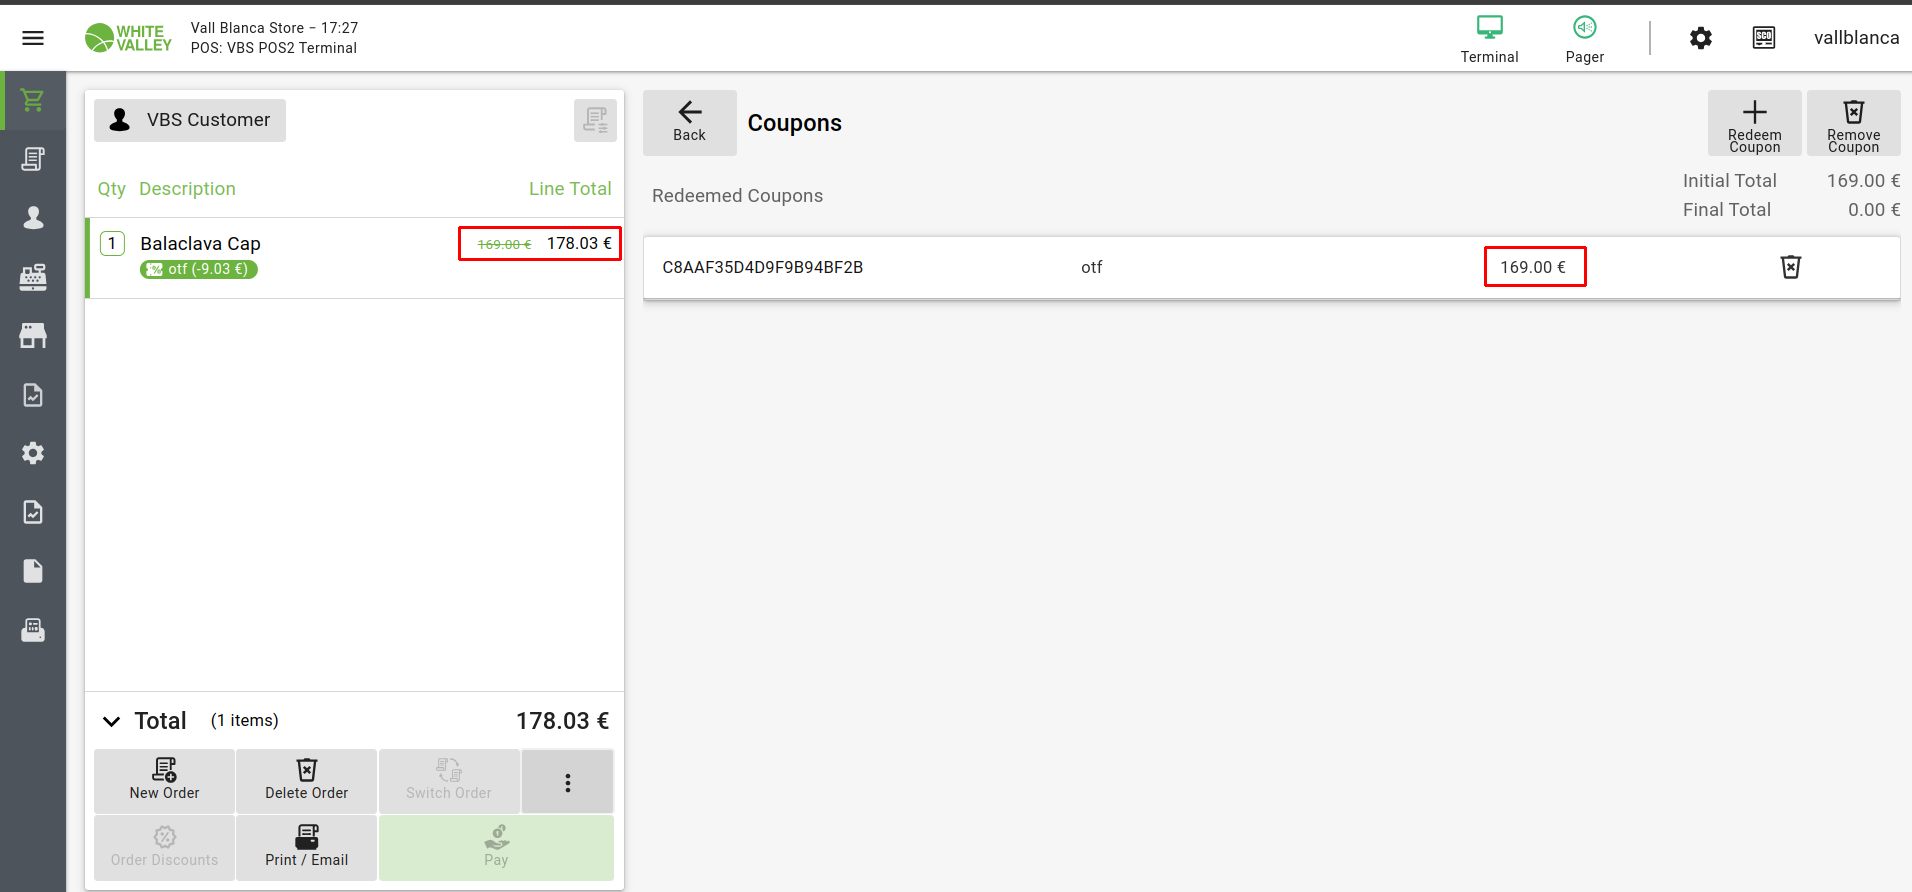Go back from Coupons screen
Viewport: 1912px width, 892px height.
(689, 122)
